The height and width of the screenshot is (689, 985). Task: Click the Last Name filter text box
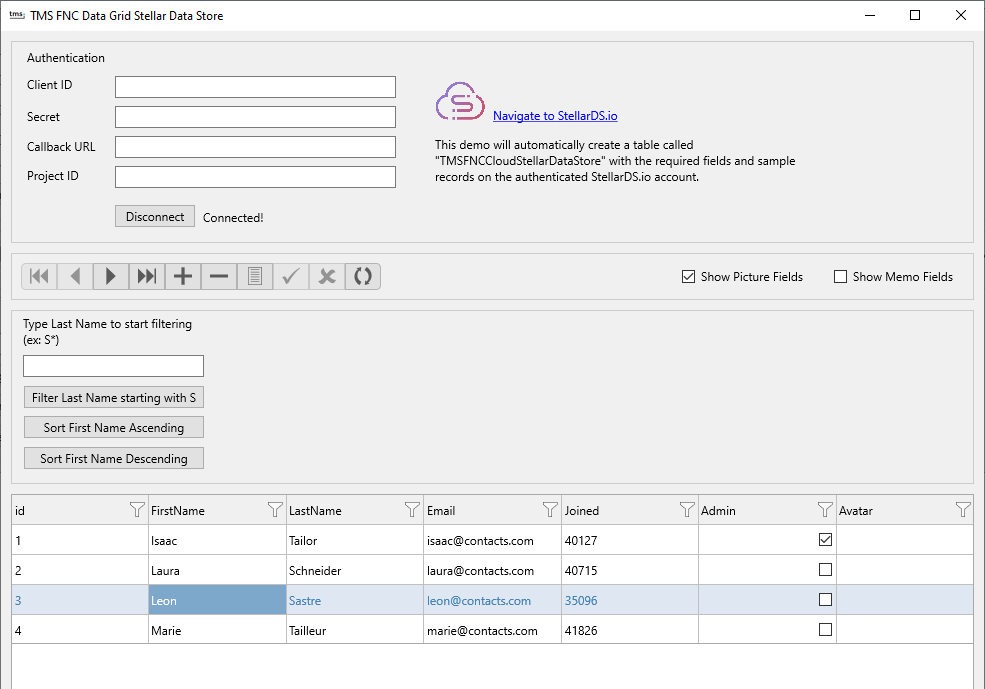pos(114,366)
